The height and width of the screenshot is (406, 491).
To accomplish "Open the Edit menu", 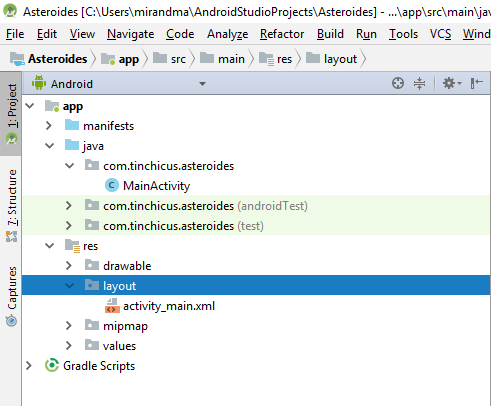I will [47, 34].
